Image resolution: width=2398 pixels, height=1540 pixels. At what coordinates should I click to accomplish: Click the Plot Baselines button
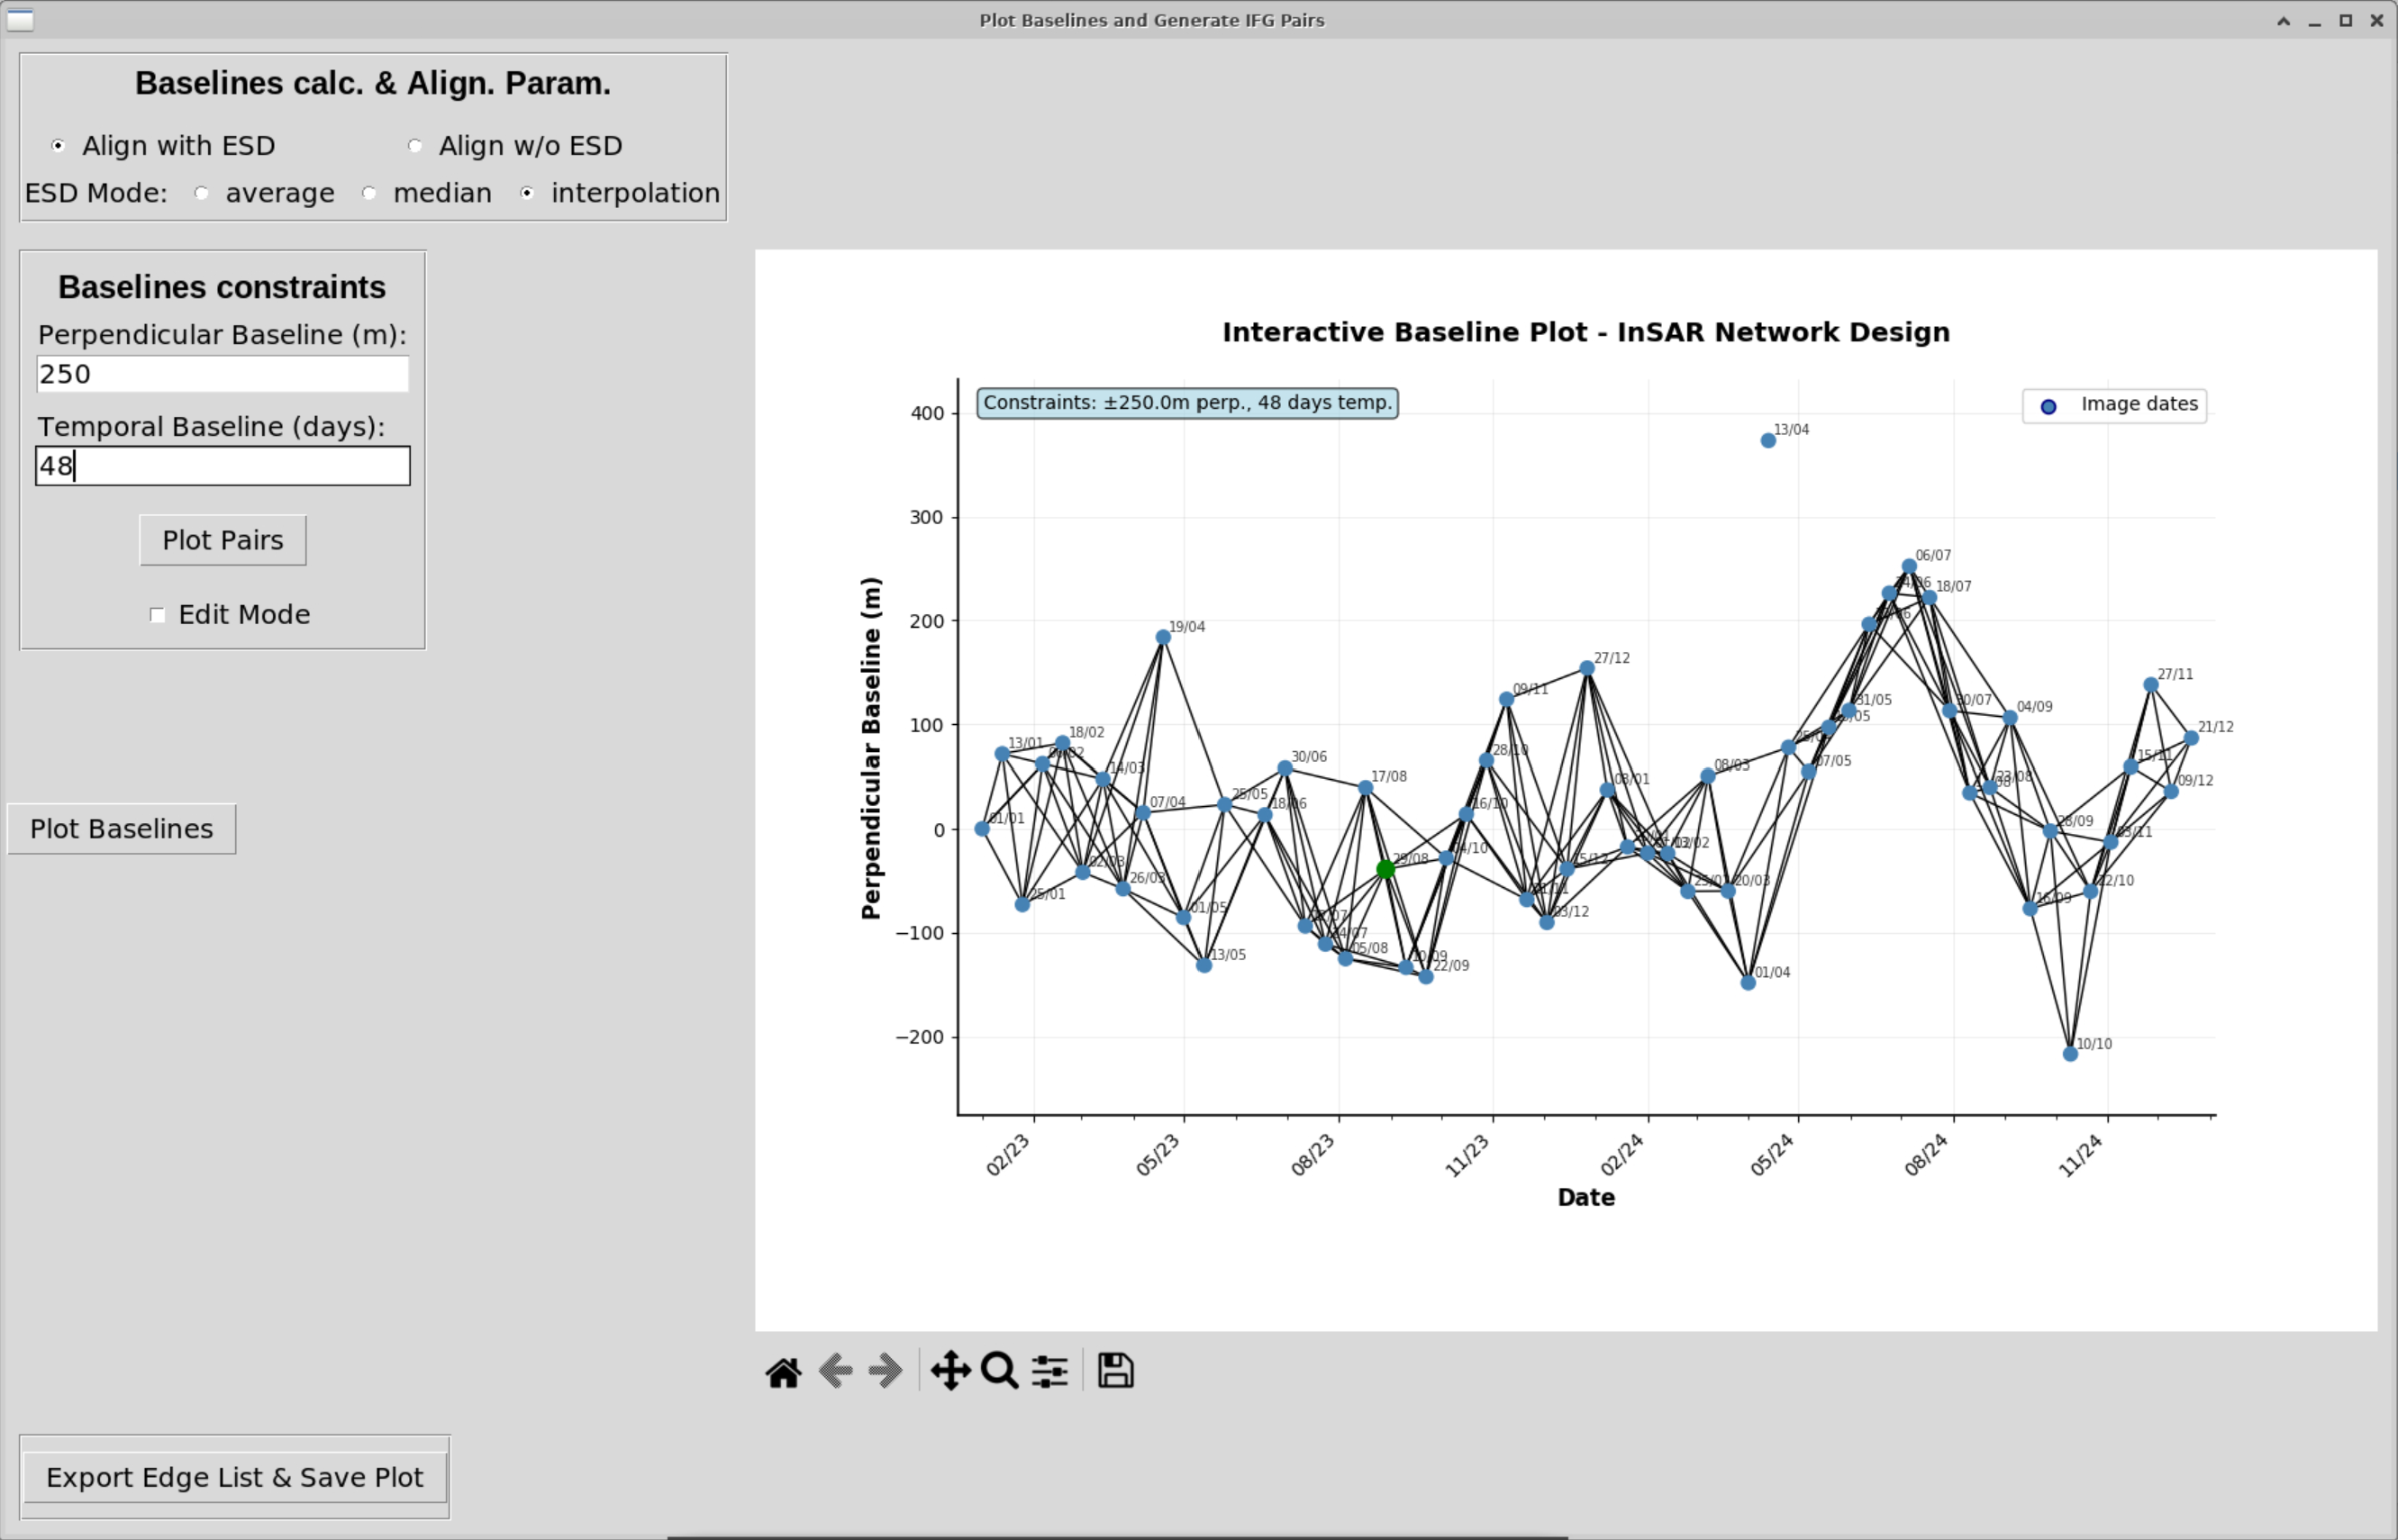click(x=122, y=829)
